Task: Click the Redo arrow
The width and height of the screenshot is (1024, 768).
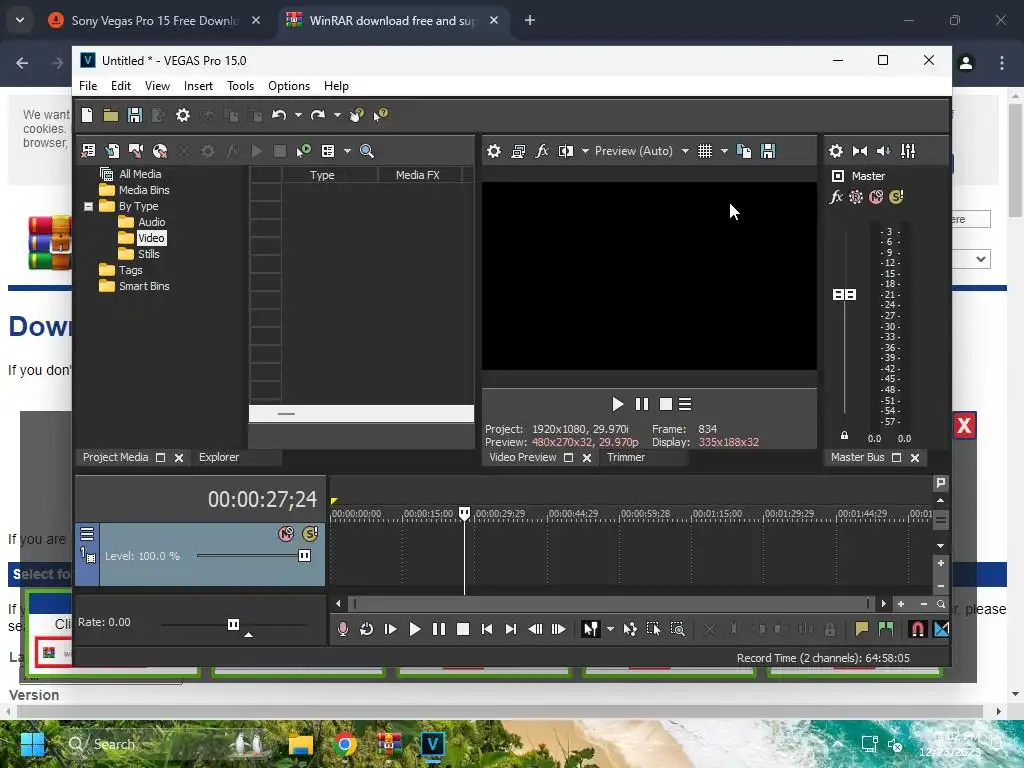Action: (318, 115)
